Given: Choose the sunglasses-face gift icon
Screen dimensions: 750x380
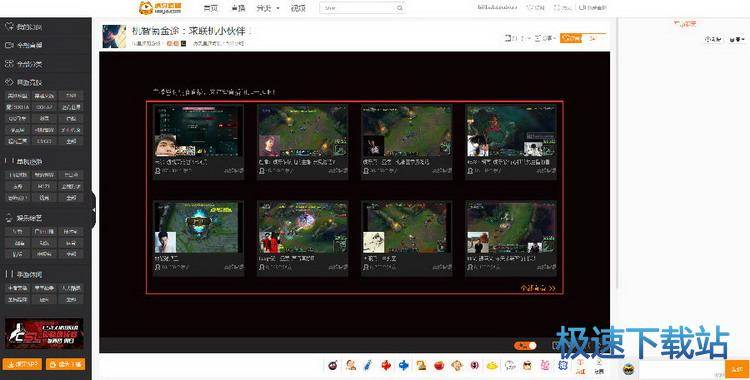Looking at the screenshot, I should click(528, 366).
